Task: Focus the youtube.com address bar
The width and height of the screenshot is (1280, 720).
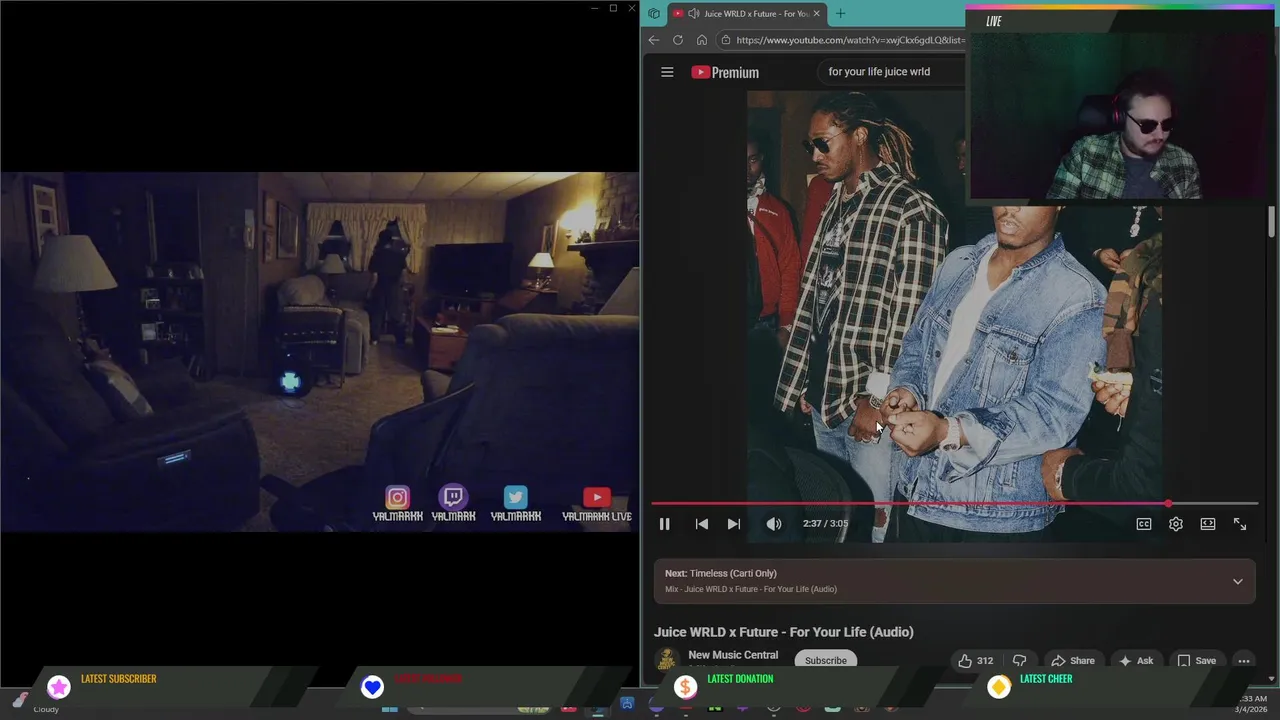Action: click(x=850, y=40)
